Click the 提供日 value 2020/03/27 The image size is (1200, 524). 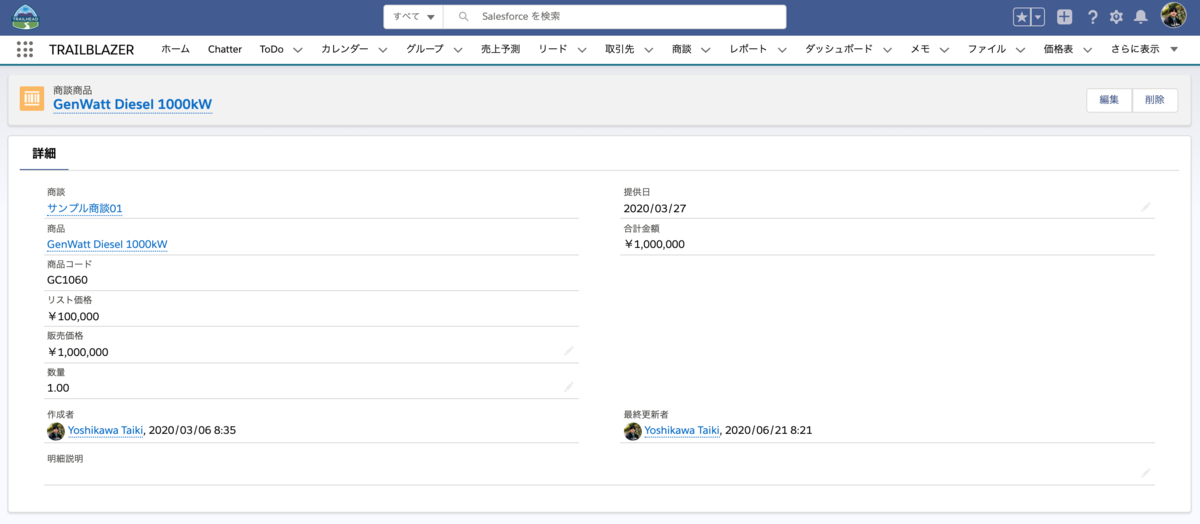click(x=654, y=208)
